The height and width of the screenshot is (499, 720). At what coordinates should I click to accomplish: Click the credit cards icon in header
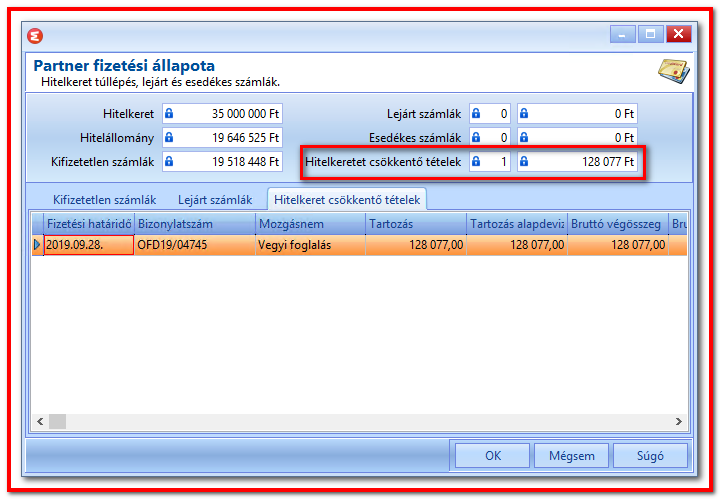pos(674,71)
